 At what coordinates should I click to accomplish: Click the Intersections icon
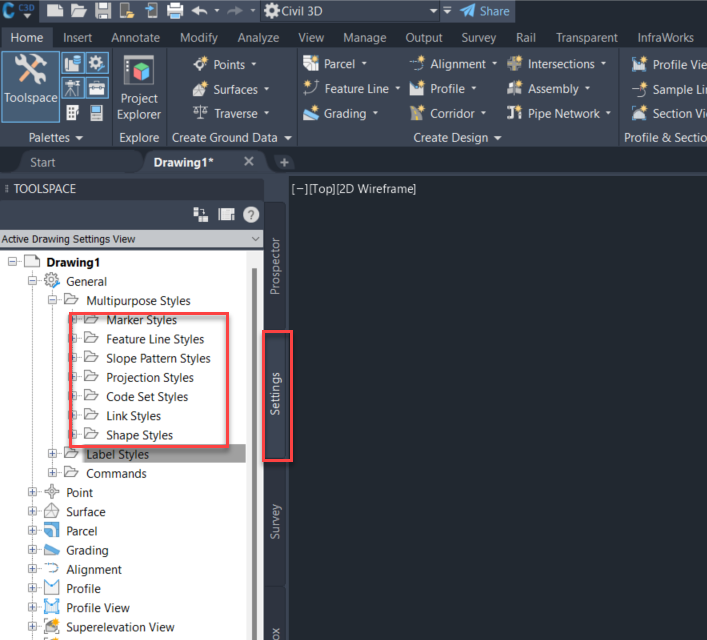point(514,64)
